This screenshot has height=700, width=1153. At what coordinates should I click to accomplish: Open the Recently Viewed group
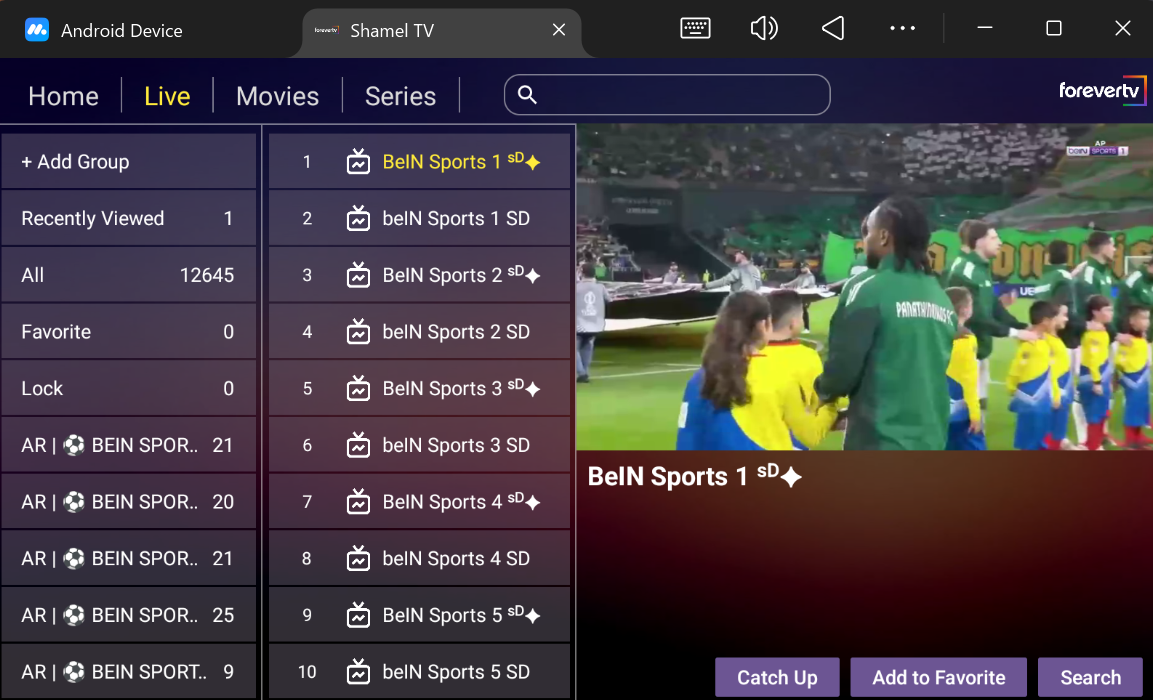click(128, 219)
